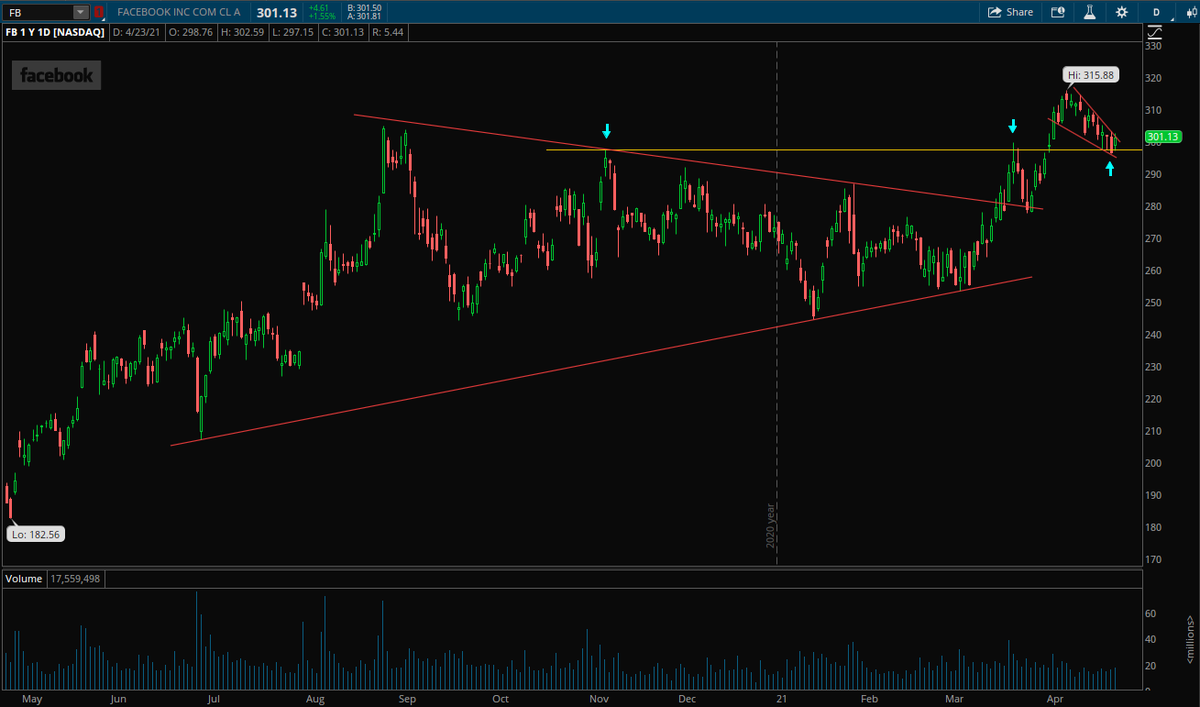Viewport: 1200px width, 707px height.
Task: Click the 60 volume axis label
Action: pos(1151,614)
